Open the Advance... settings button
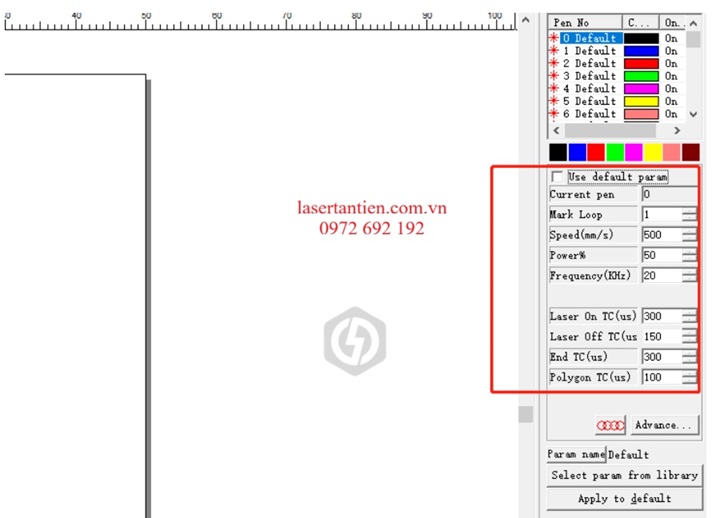 [x=664, y=425]
